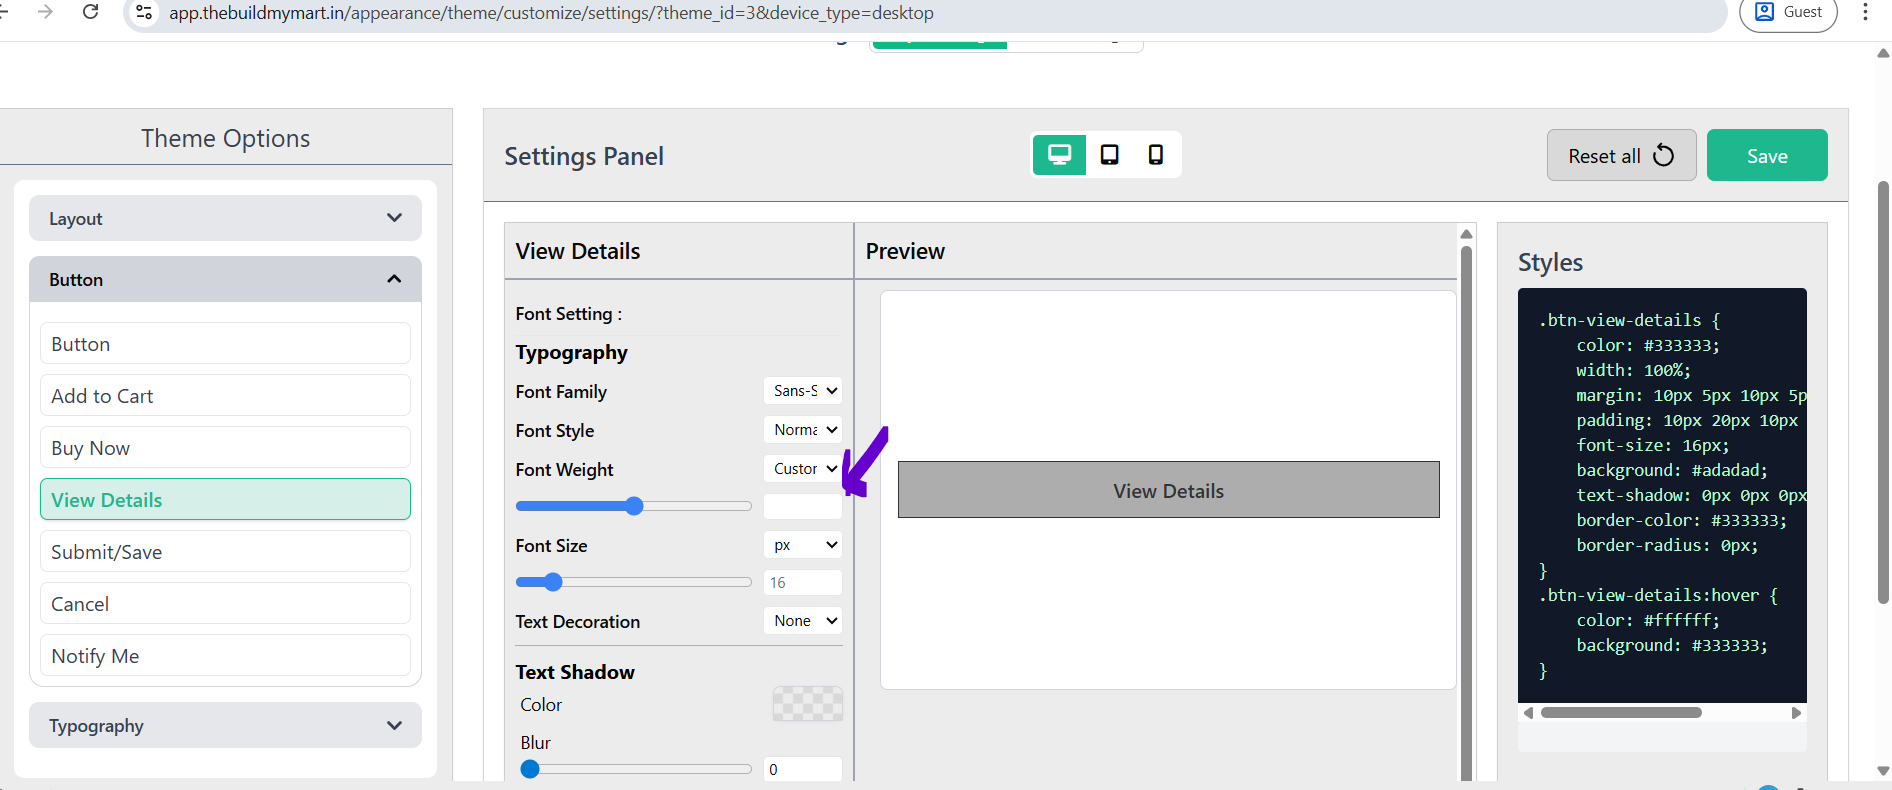Click the Styles scrollbar left arrow
This screenshot has height=790, width=1892.
pyautogui.click(x=1528, y=713)
